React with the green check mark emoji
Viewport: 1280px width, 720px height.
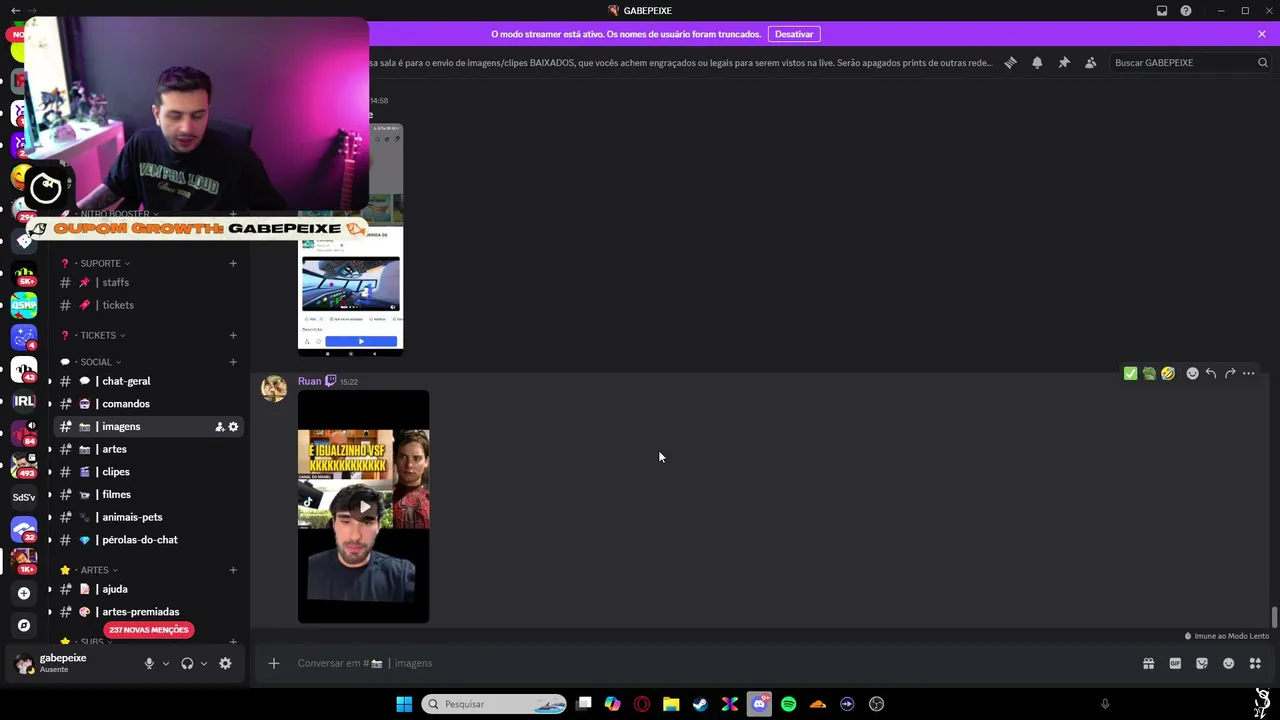[1130, 373]
